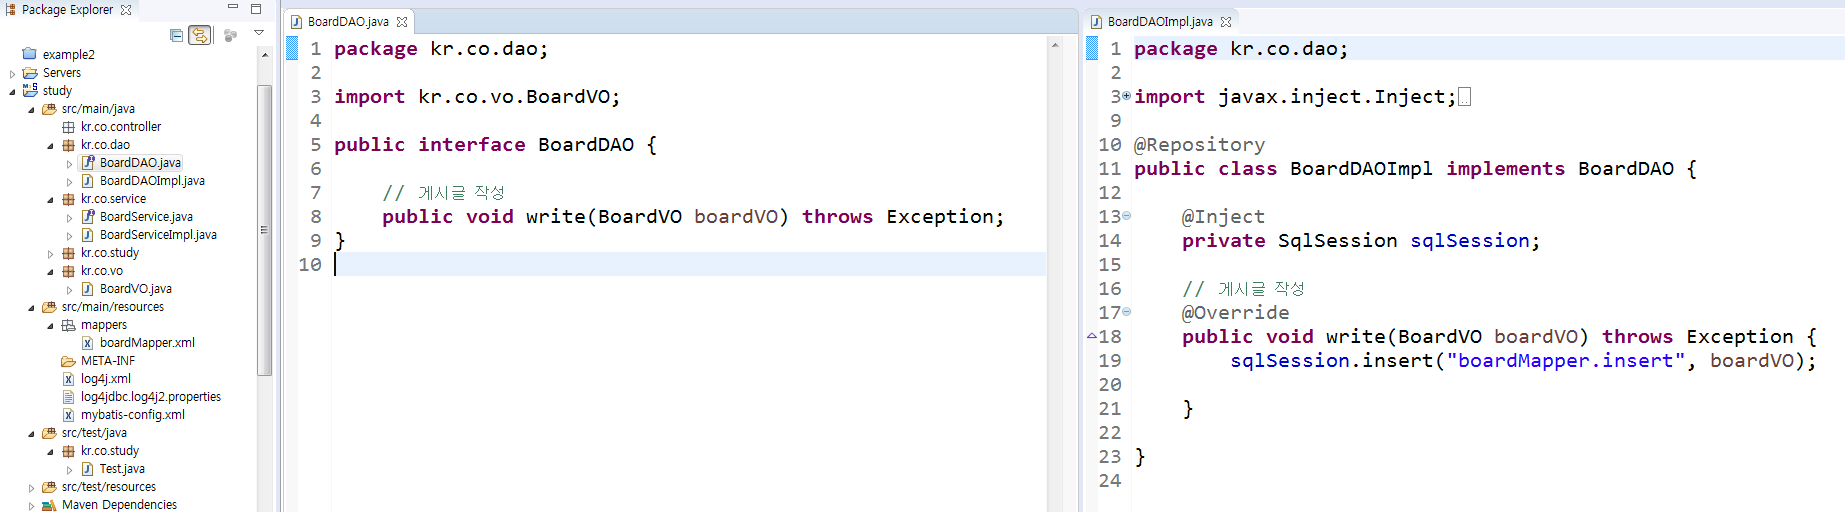Collapse the src/main/resources folder
This screenshot has width=1845, height=512.
click(31, 308)
